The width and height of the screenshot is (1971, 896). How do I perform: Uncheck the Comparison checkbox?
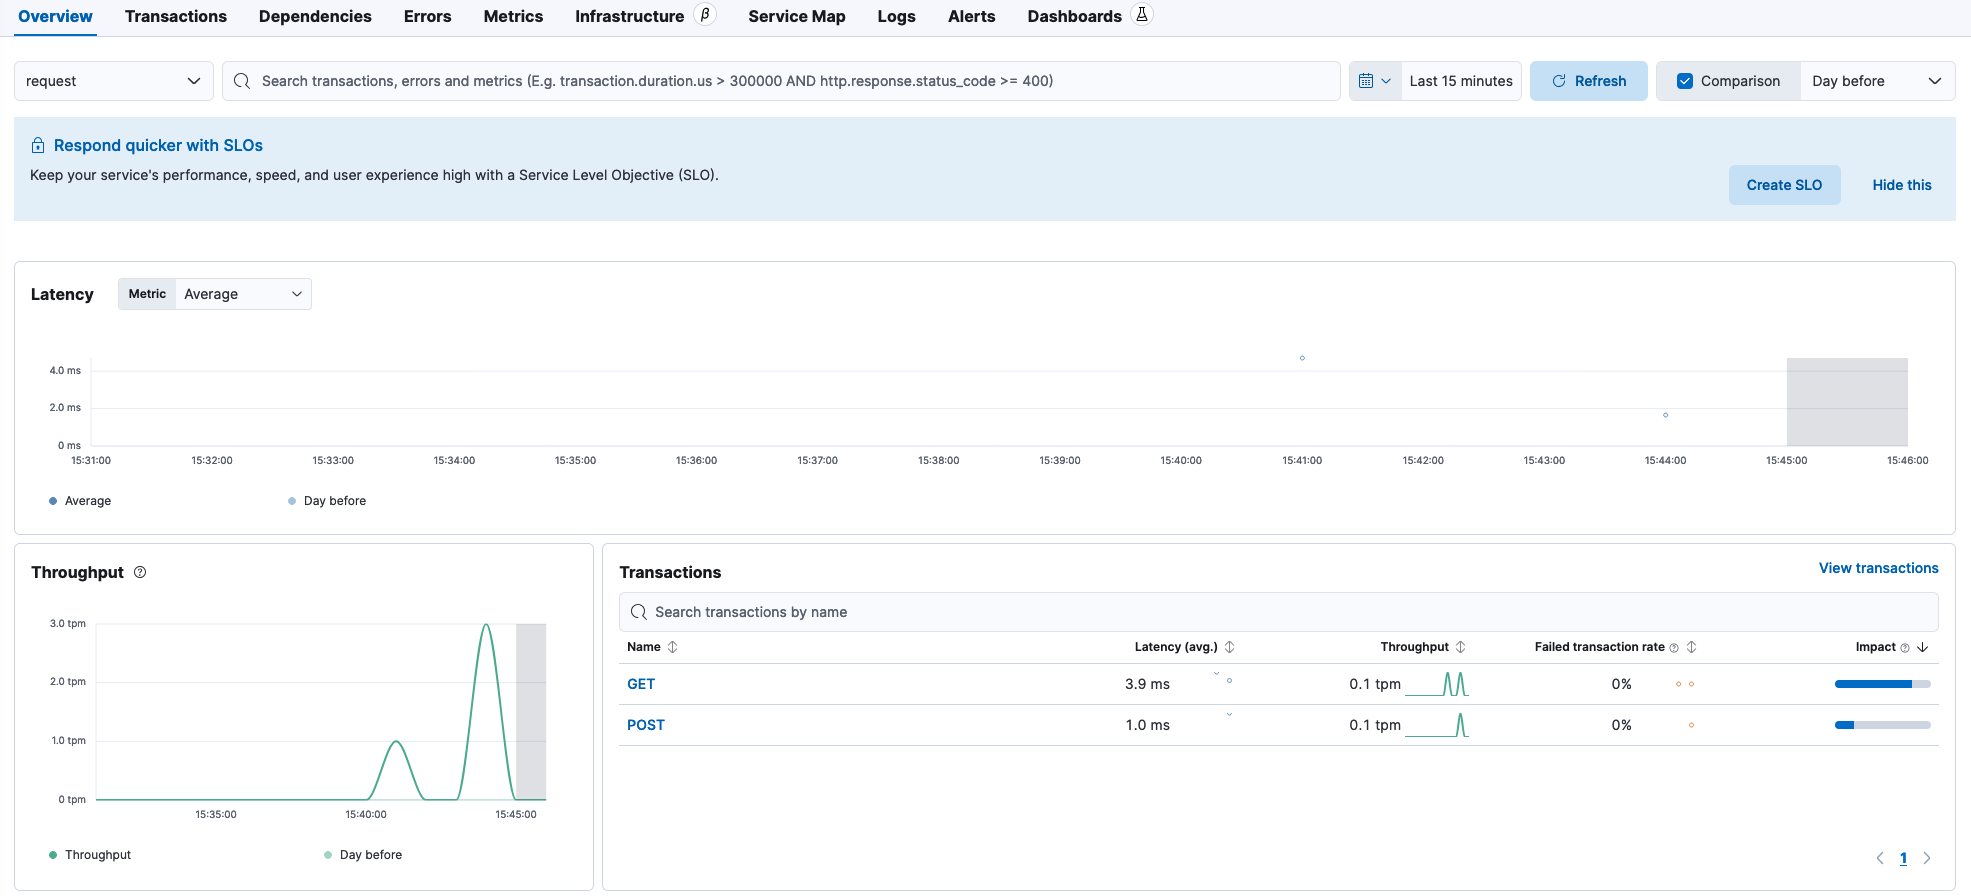coord(1685,81)
